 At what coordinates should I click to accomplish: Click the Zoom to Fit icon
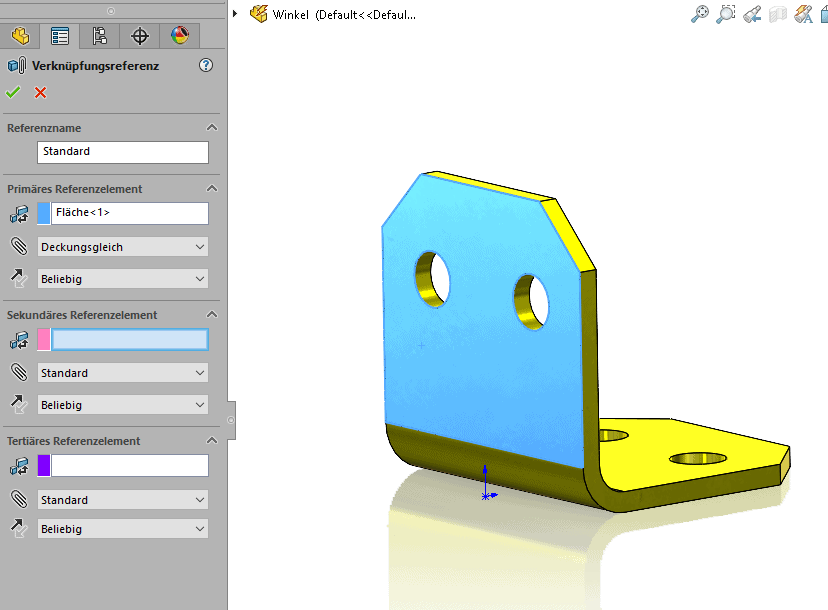point(700,14)
